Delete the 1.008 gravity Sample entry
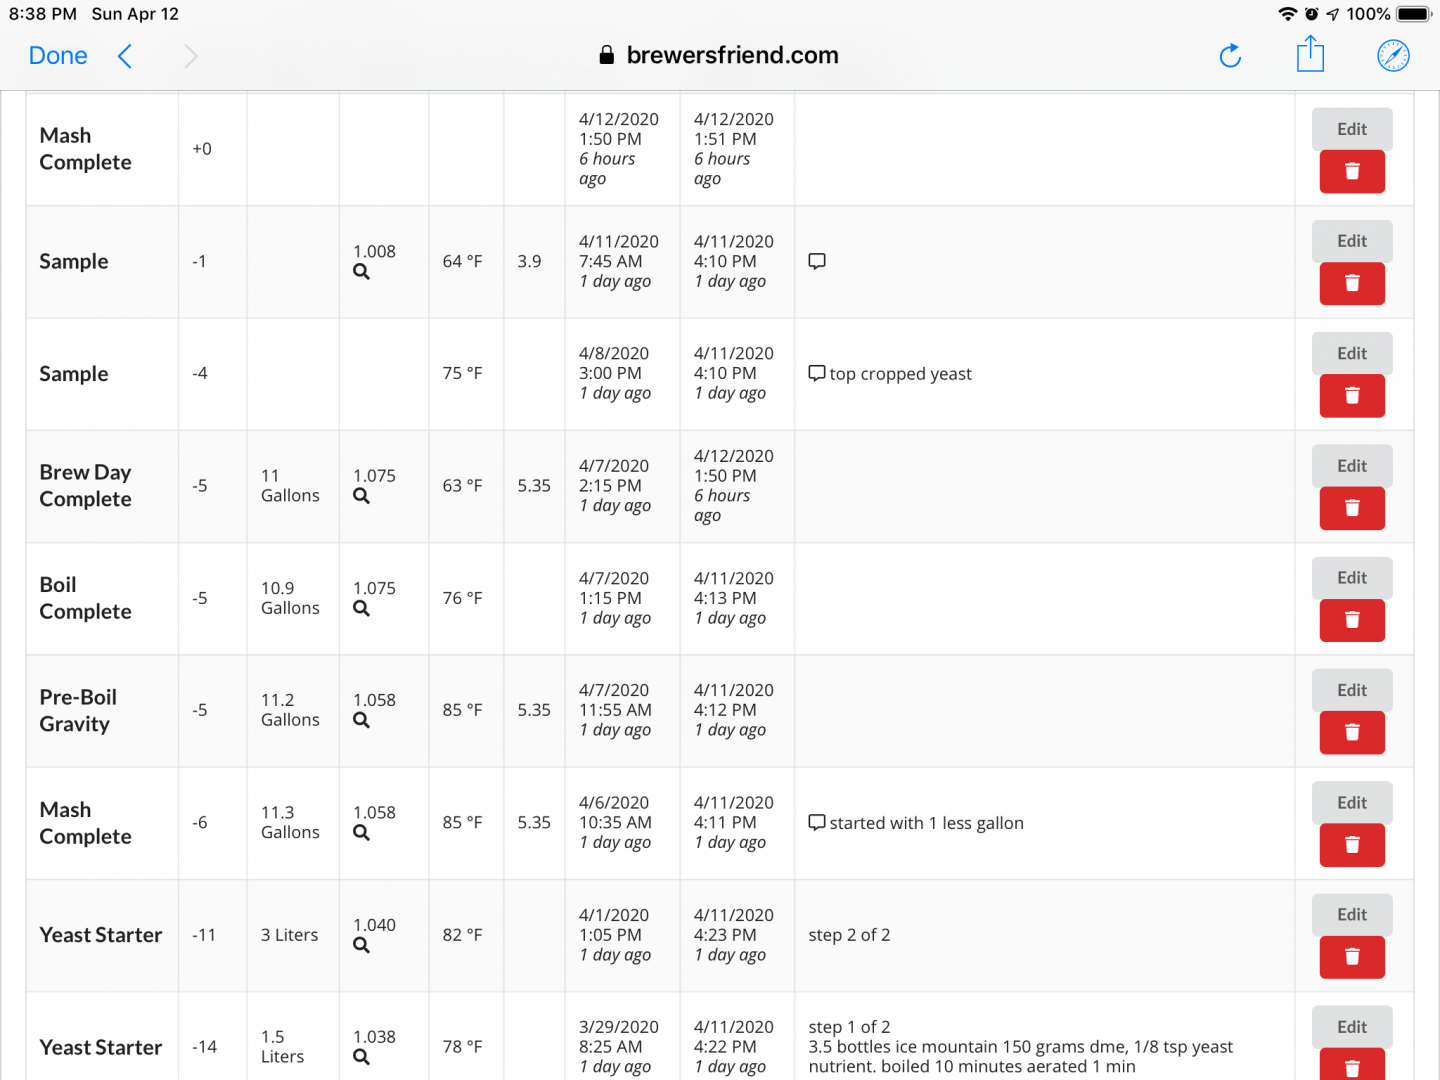Viewport: 1440px width, 1080px height. pyautogui.click(x=1352, y=284)
